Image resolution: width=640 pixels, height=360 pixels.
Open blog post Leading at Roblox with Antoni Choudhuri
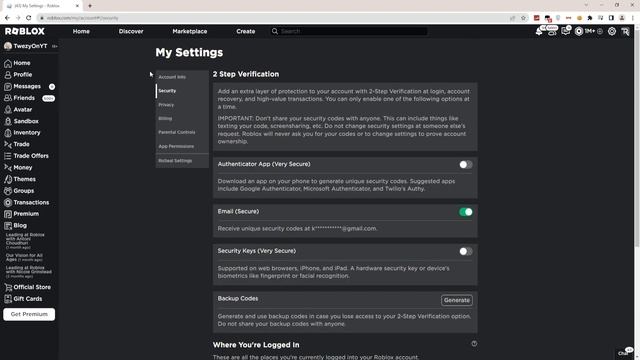pos(25,241)
